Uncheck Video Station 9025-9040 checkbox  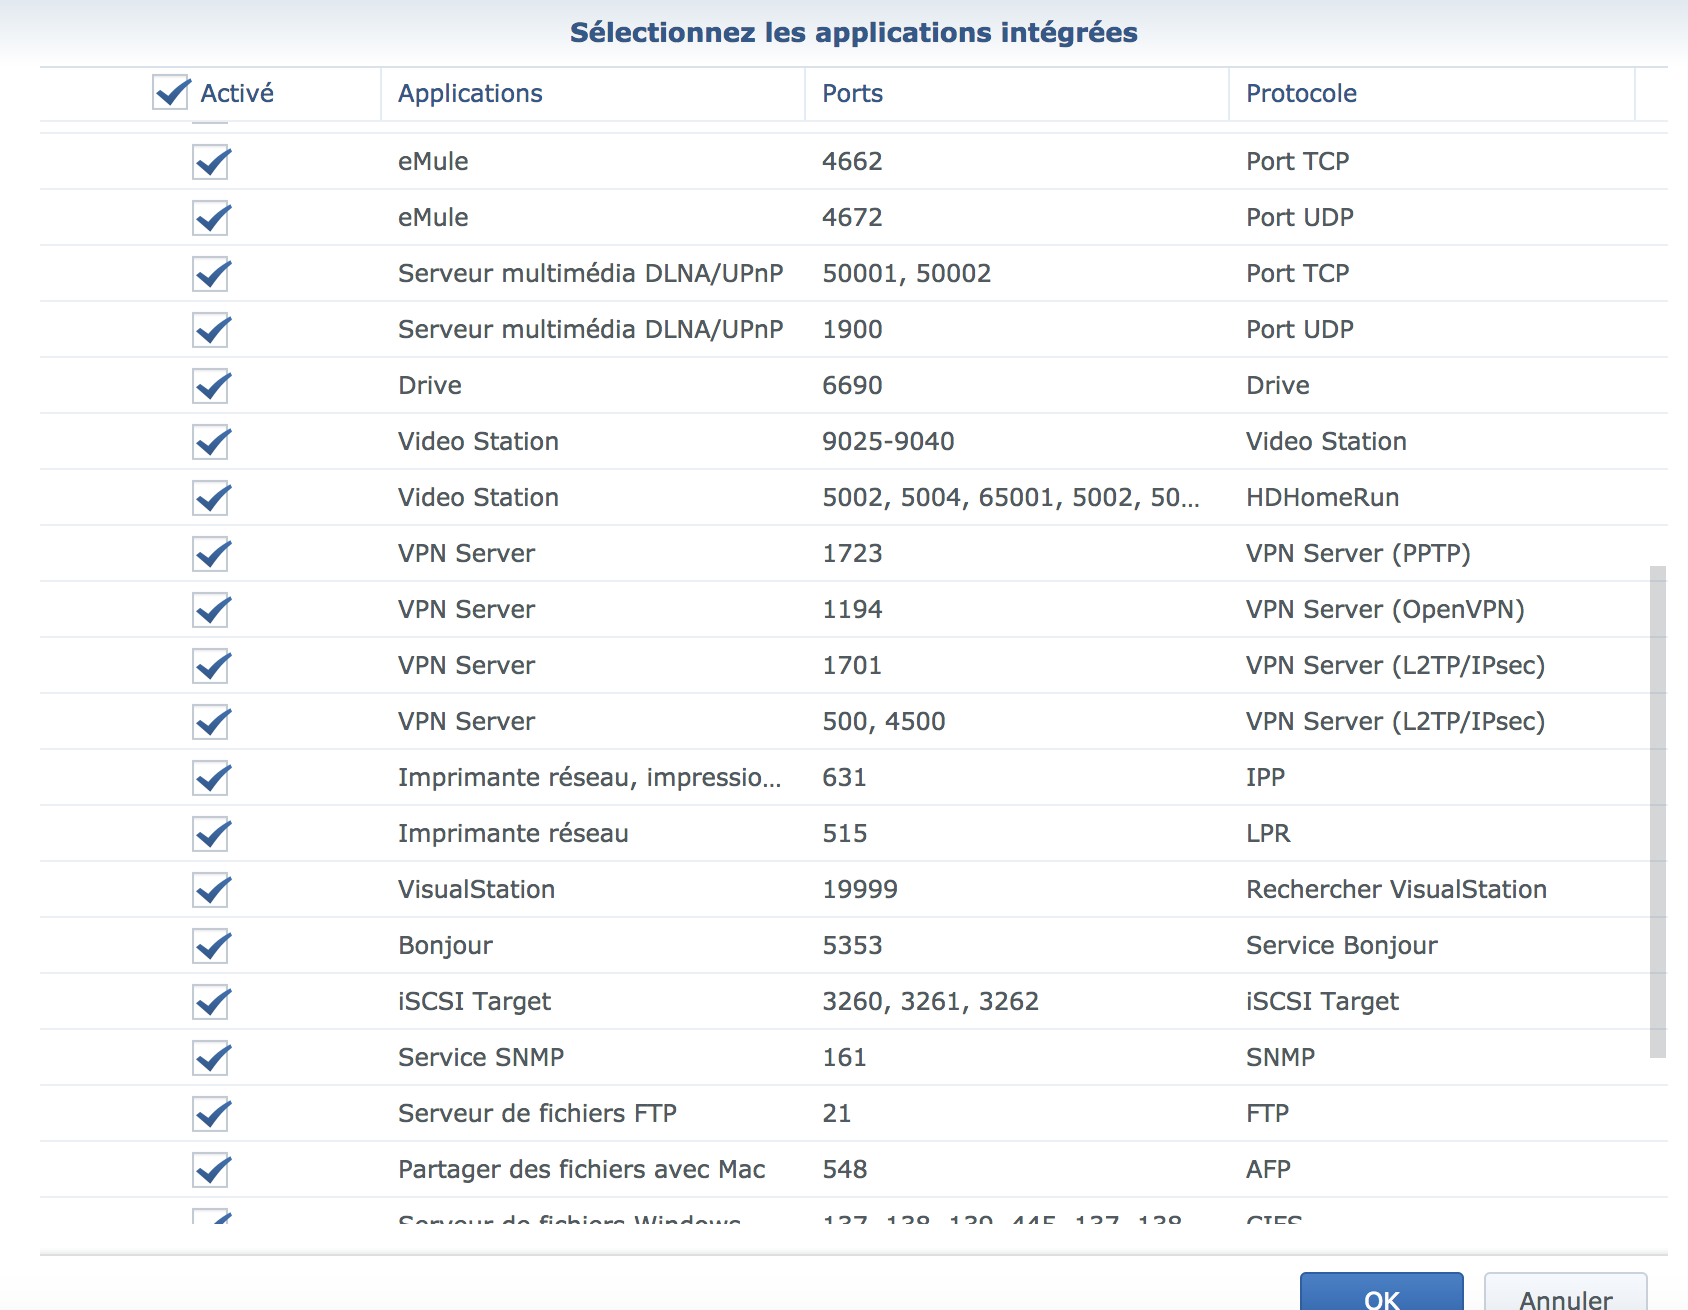coord(212,442)
